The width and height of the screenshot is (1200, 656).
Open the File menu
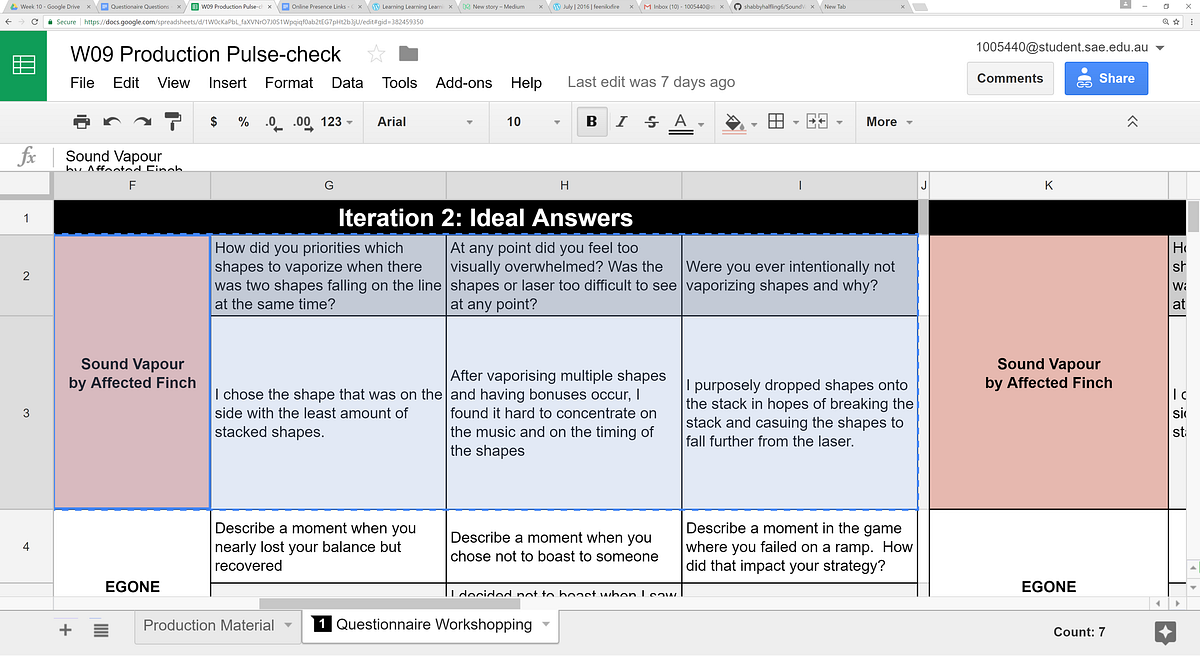(82, 83)
